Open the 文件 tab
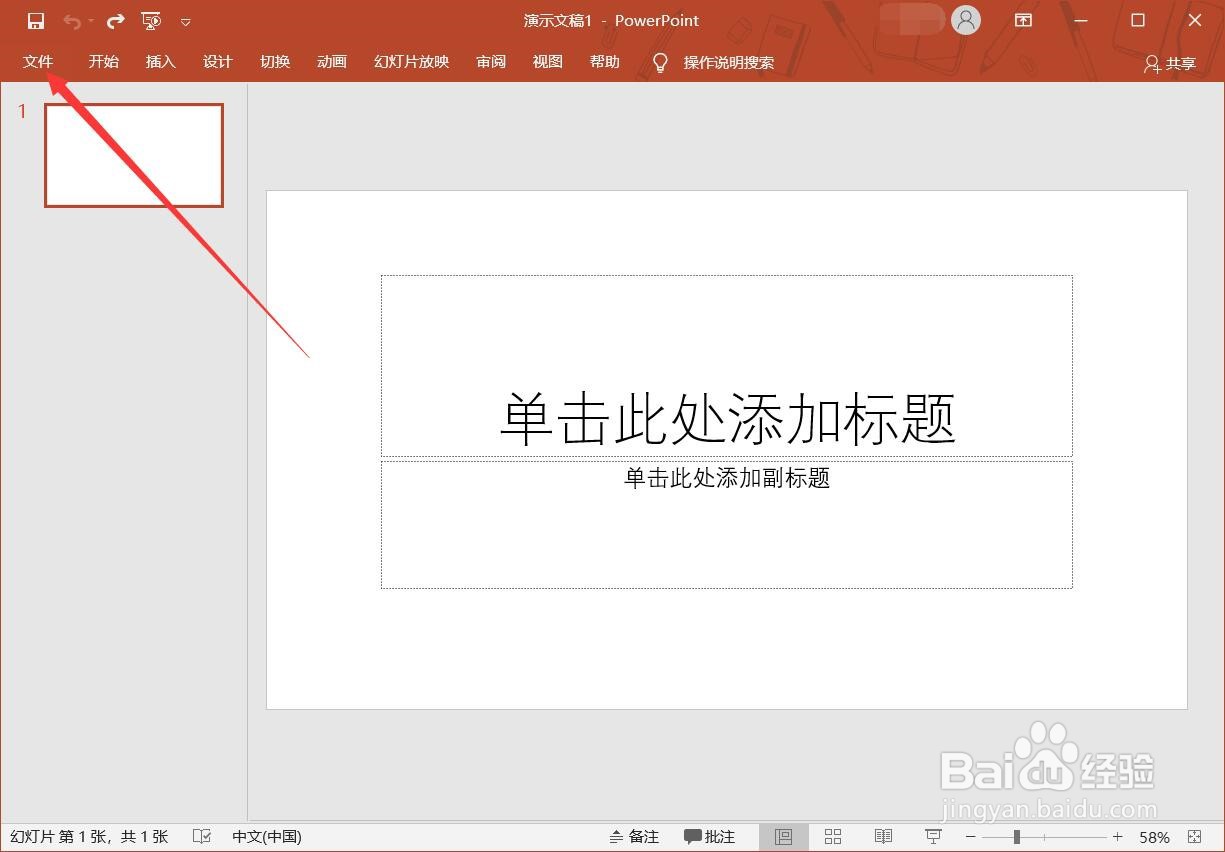 (38, 62)
